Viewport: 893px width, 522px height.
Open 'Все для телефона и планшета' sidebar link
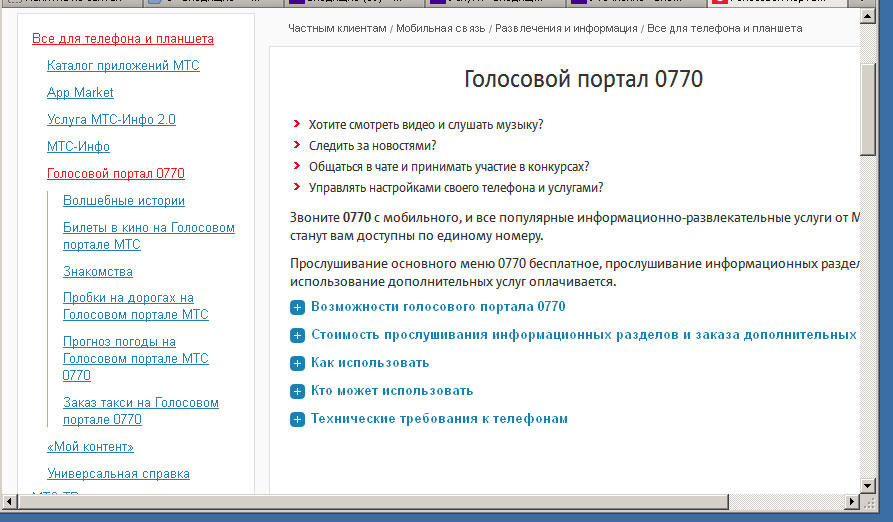(x=123, y=39)
